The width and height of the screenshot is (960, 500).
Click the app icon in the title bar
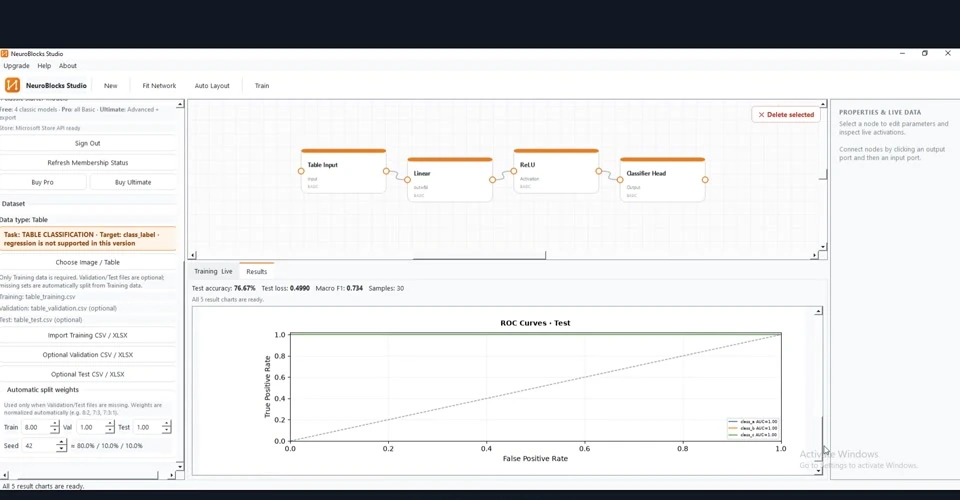point(4,54)
